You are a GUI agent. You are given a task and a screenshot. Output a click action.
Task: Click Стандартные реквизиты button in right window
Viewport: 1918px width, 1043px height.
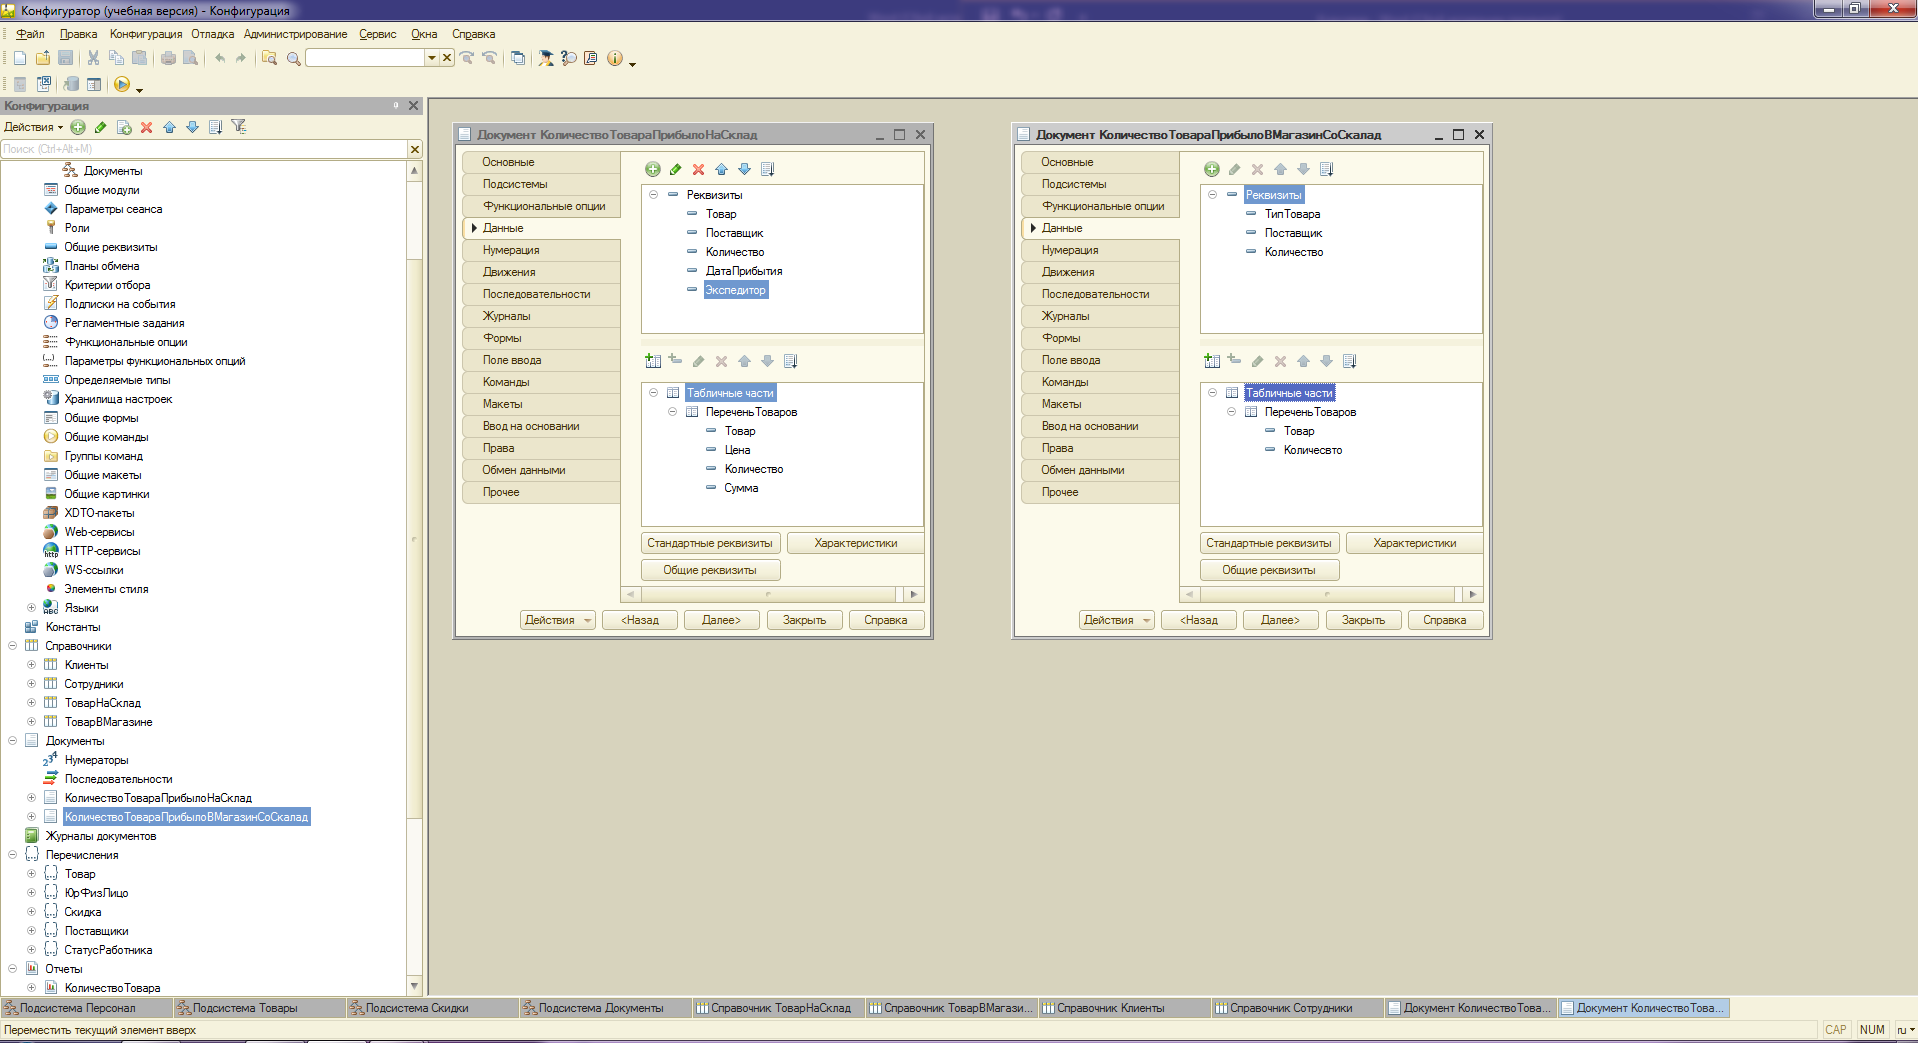point(1268,543)
